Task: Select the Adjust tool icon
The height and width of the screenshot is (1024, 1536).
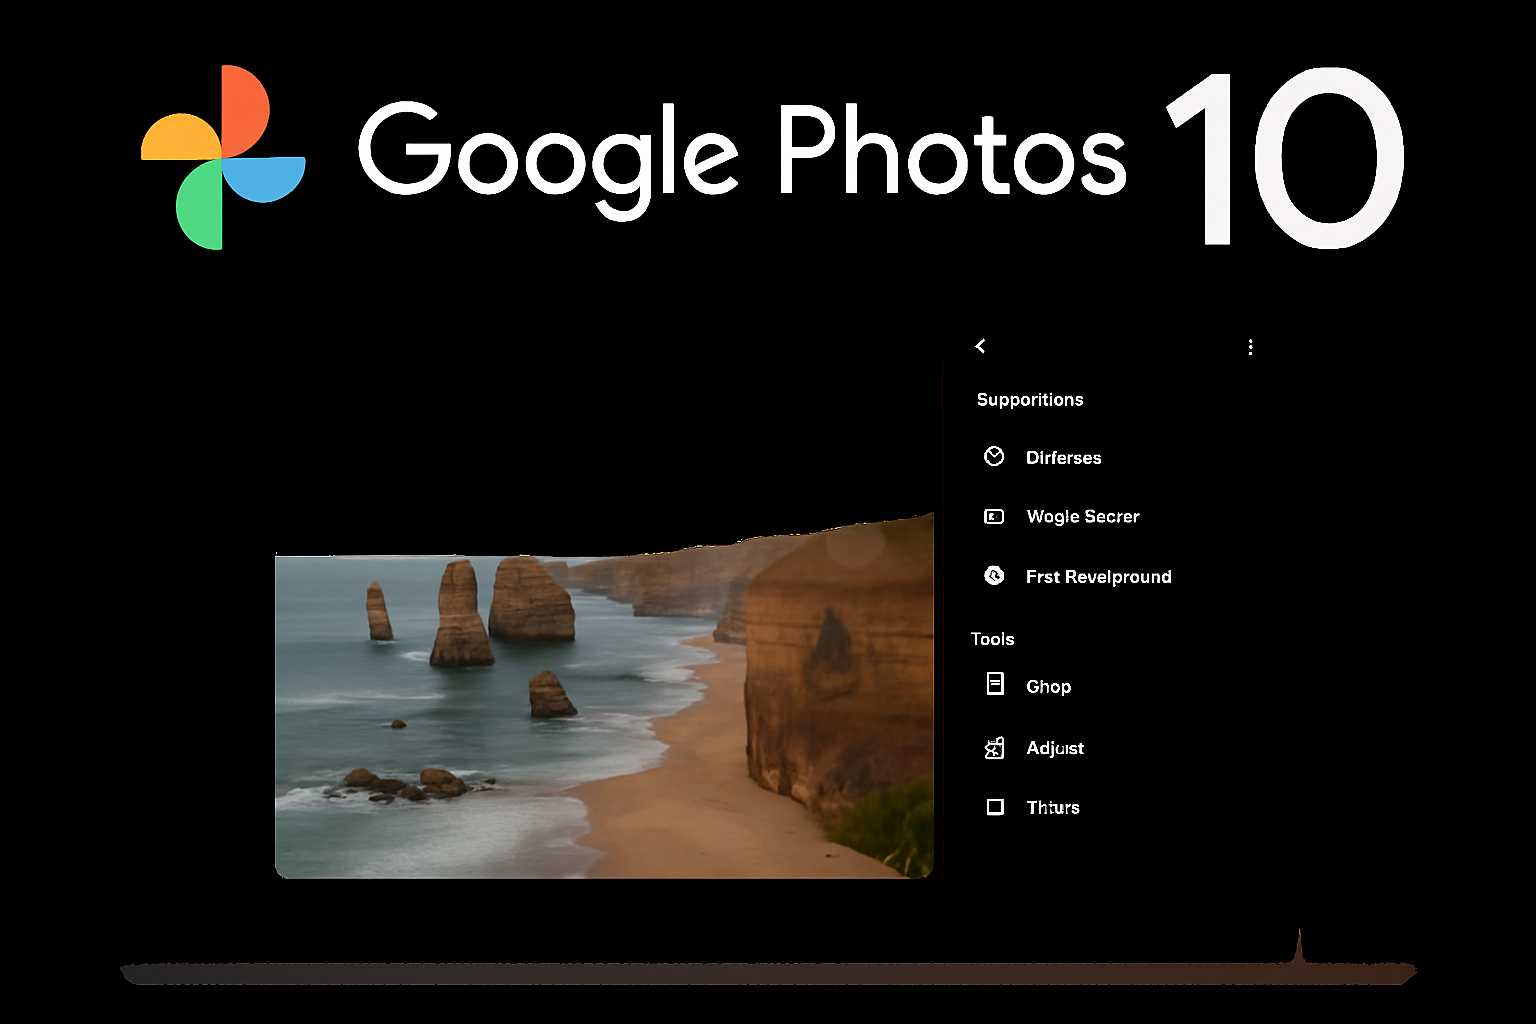Action: [x=994, y=748]
